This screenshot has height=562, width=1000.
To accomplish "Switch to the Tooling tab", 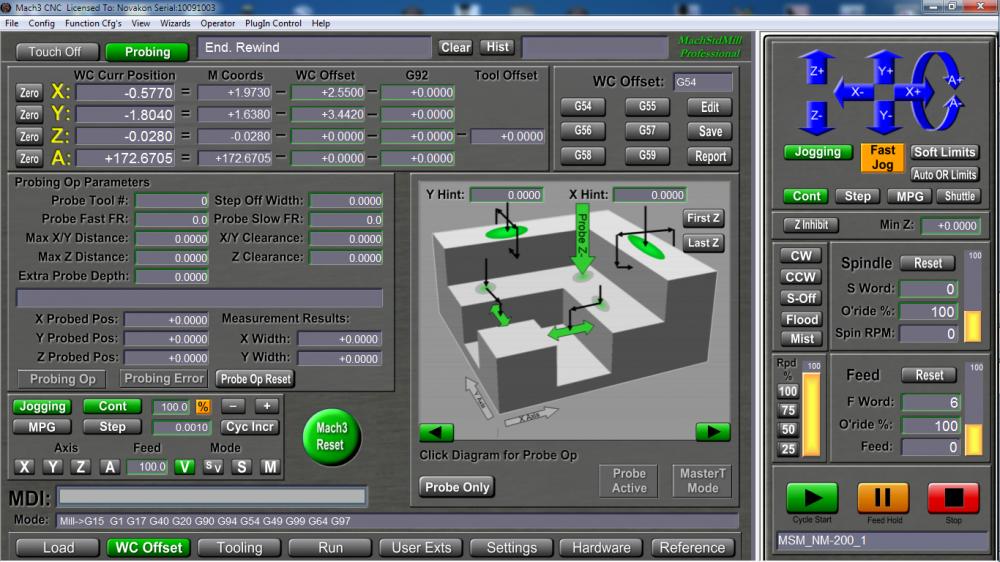I will tap(239, 548).
